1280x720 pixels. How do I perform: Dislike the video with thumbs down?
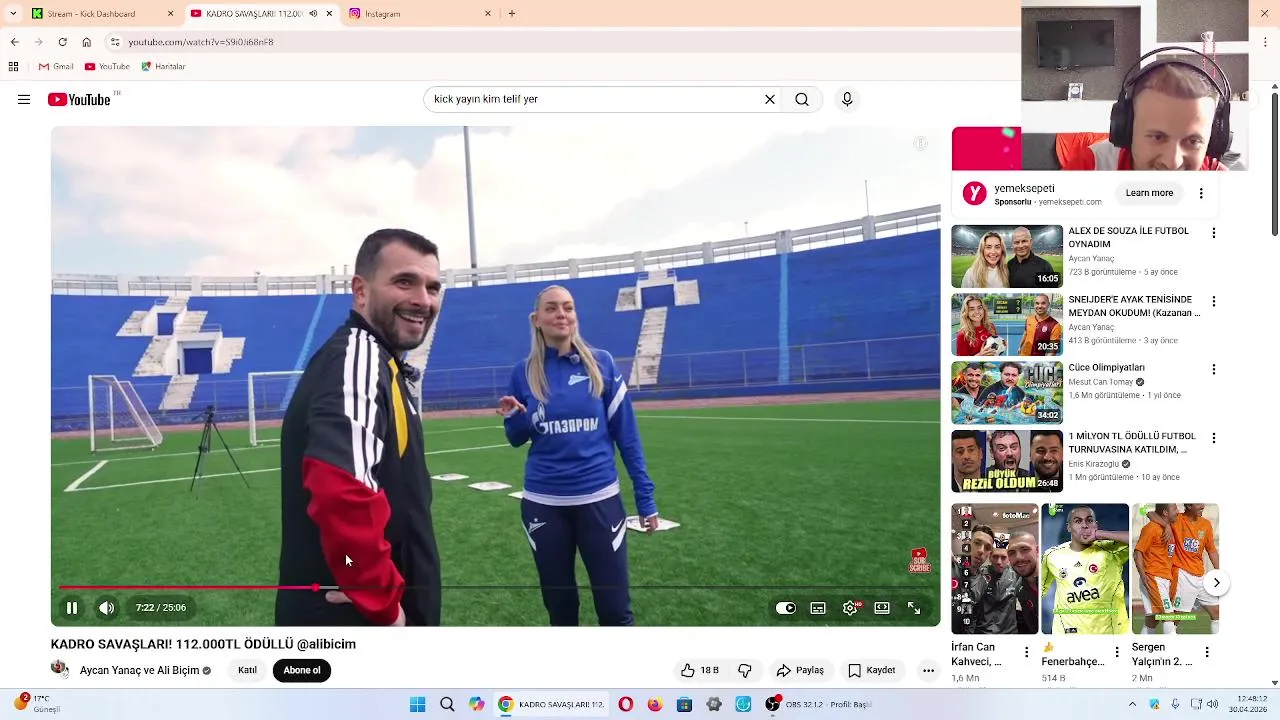tap(744, 670)
